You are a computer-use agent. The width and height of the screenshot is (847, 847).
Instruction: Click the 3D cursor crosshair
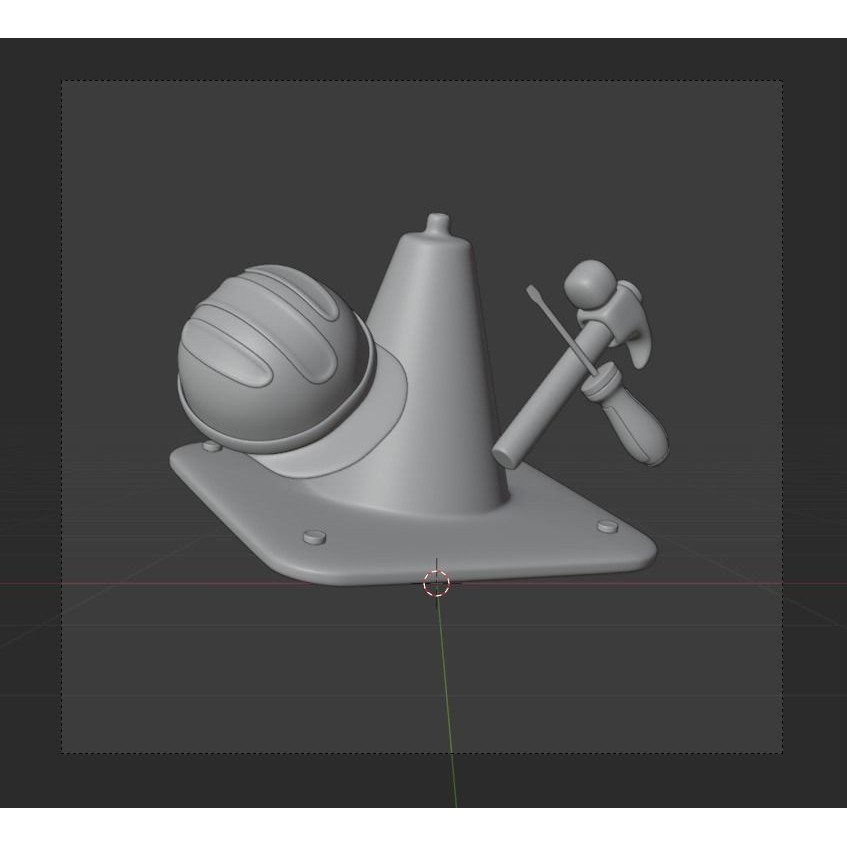pos(438,585)
